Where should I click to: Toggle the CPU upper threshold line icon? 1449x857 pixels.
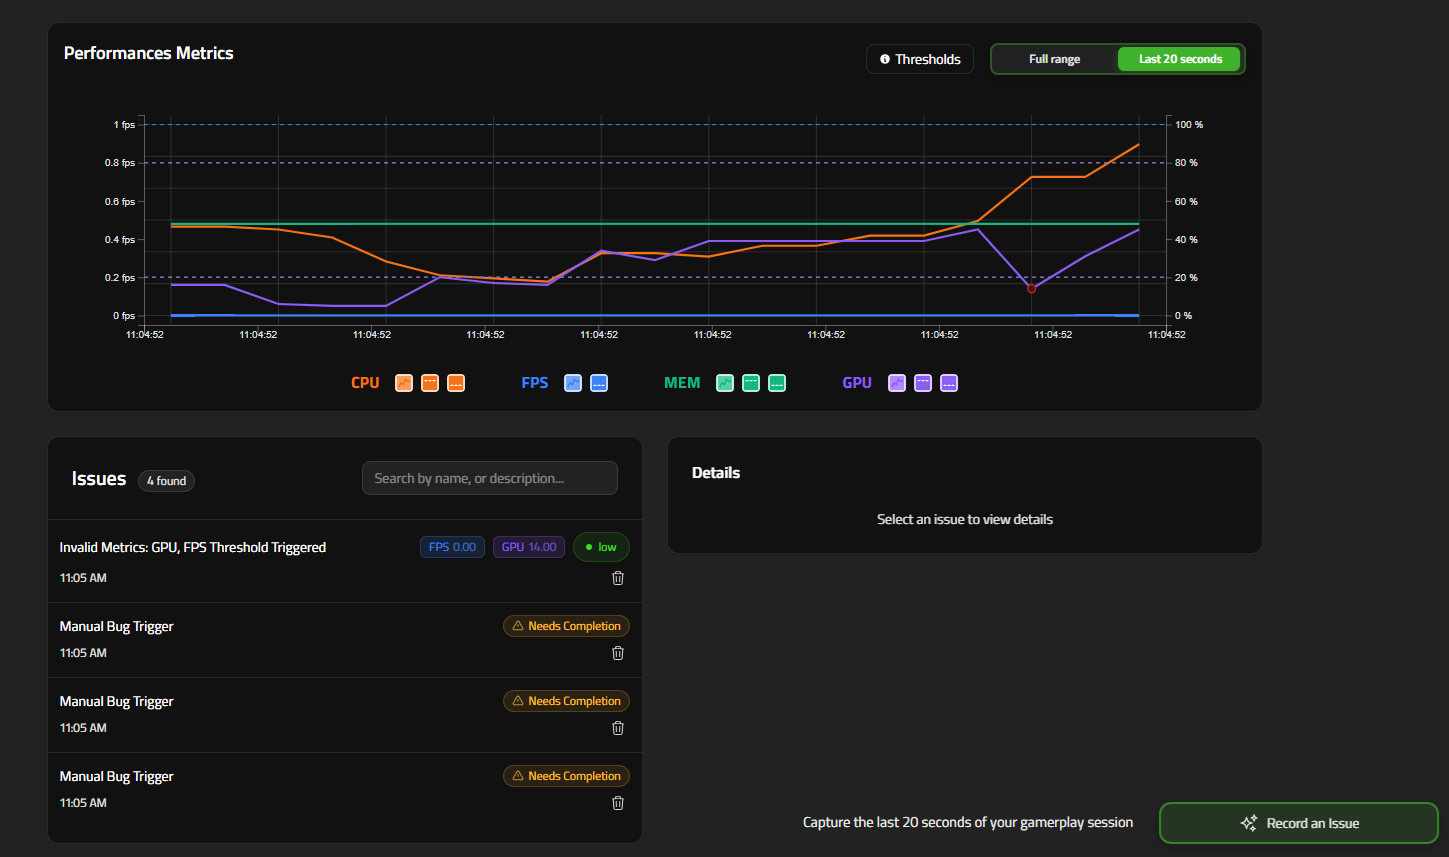(430, 383)
